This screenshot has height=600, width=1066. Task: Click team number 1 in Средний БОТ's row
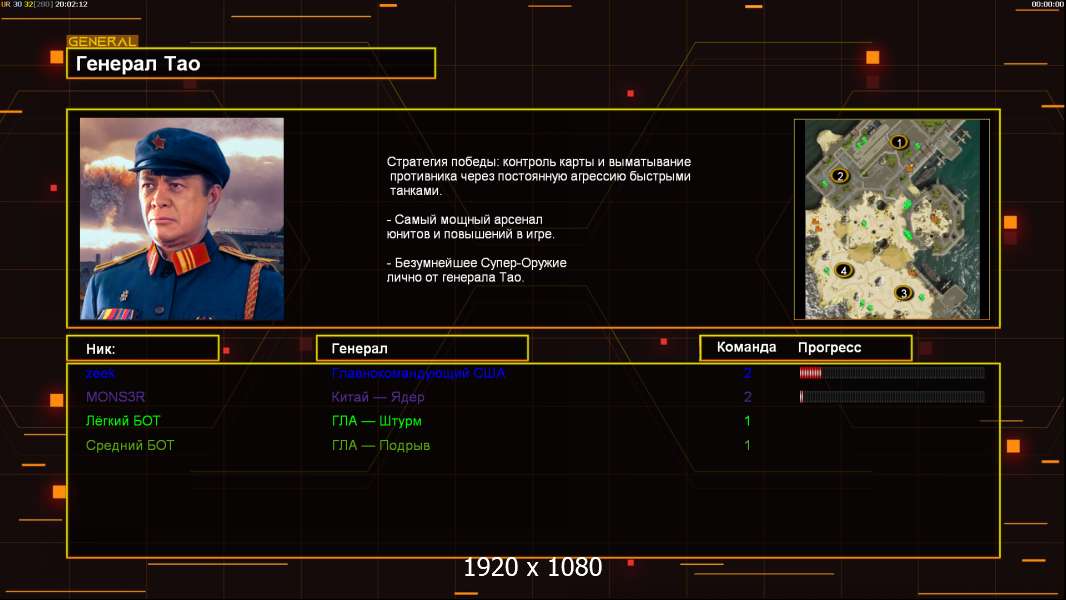tap(748, 446)
